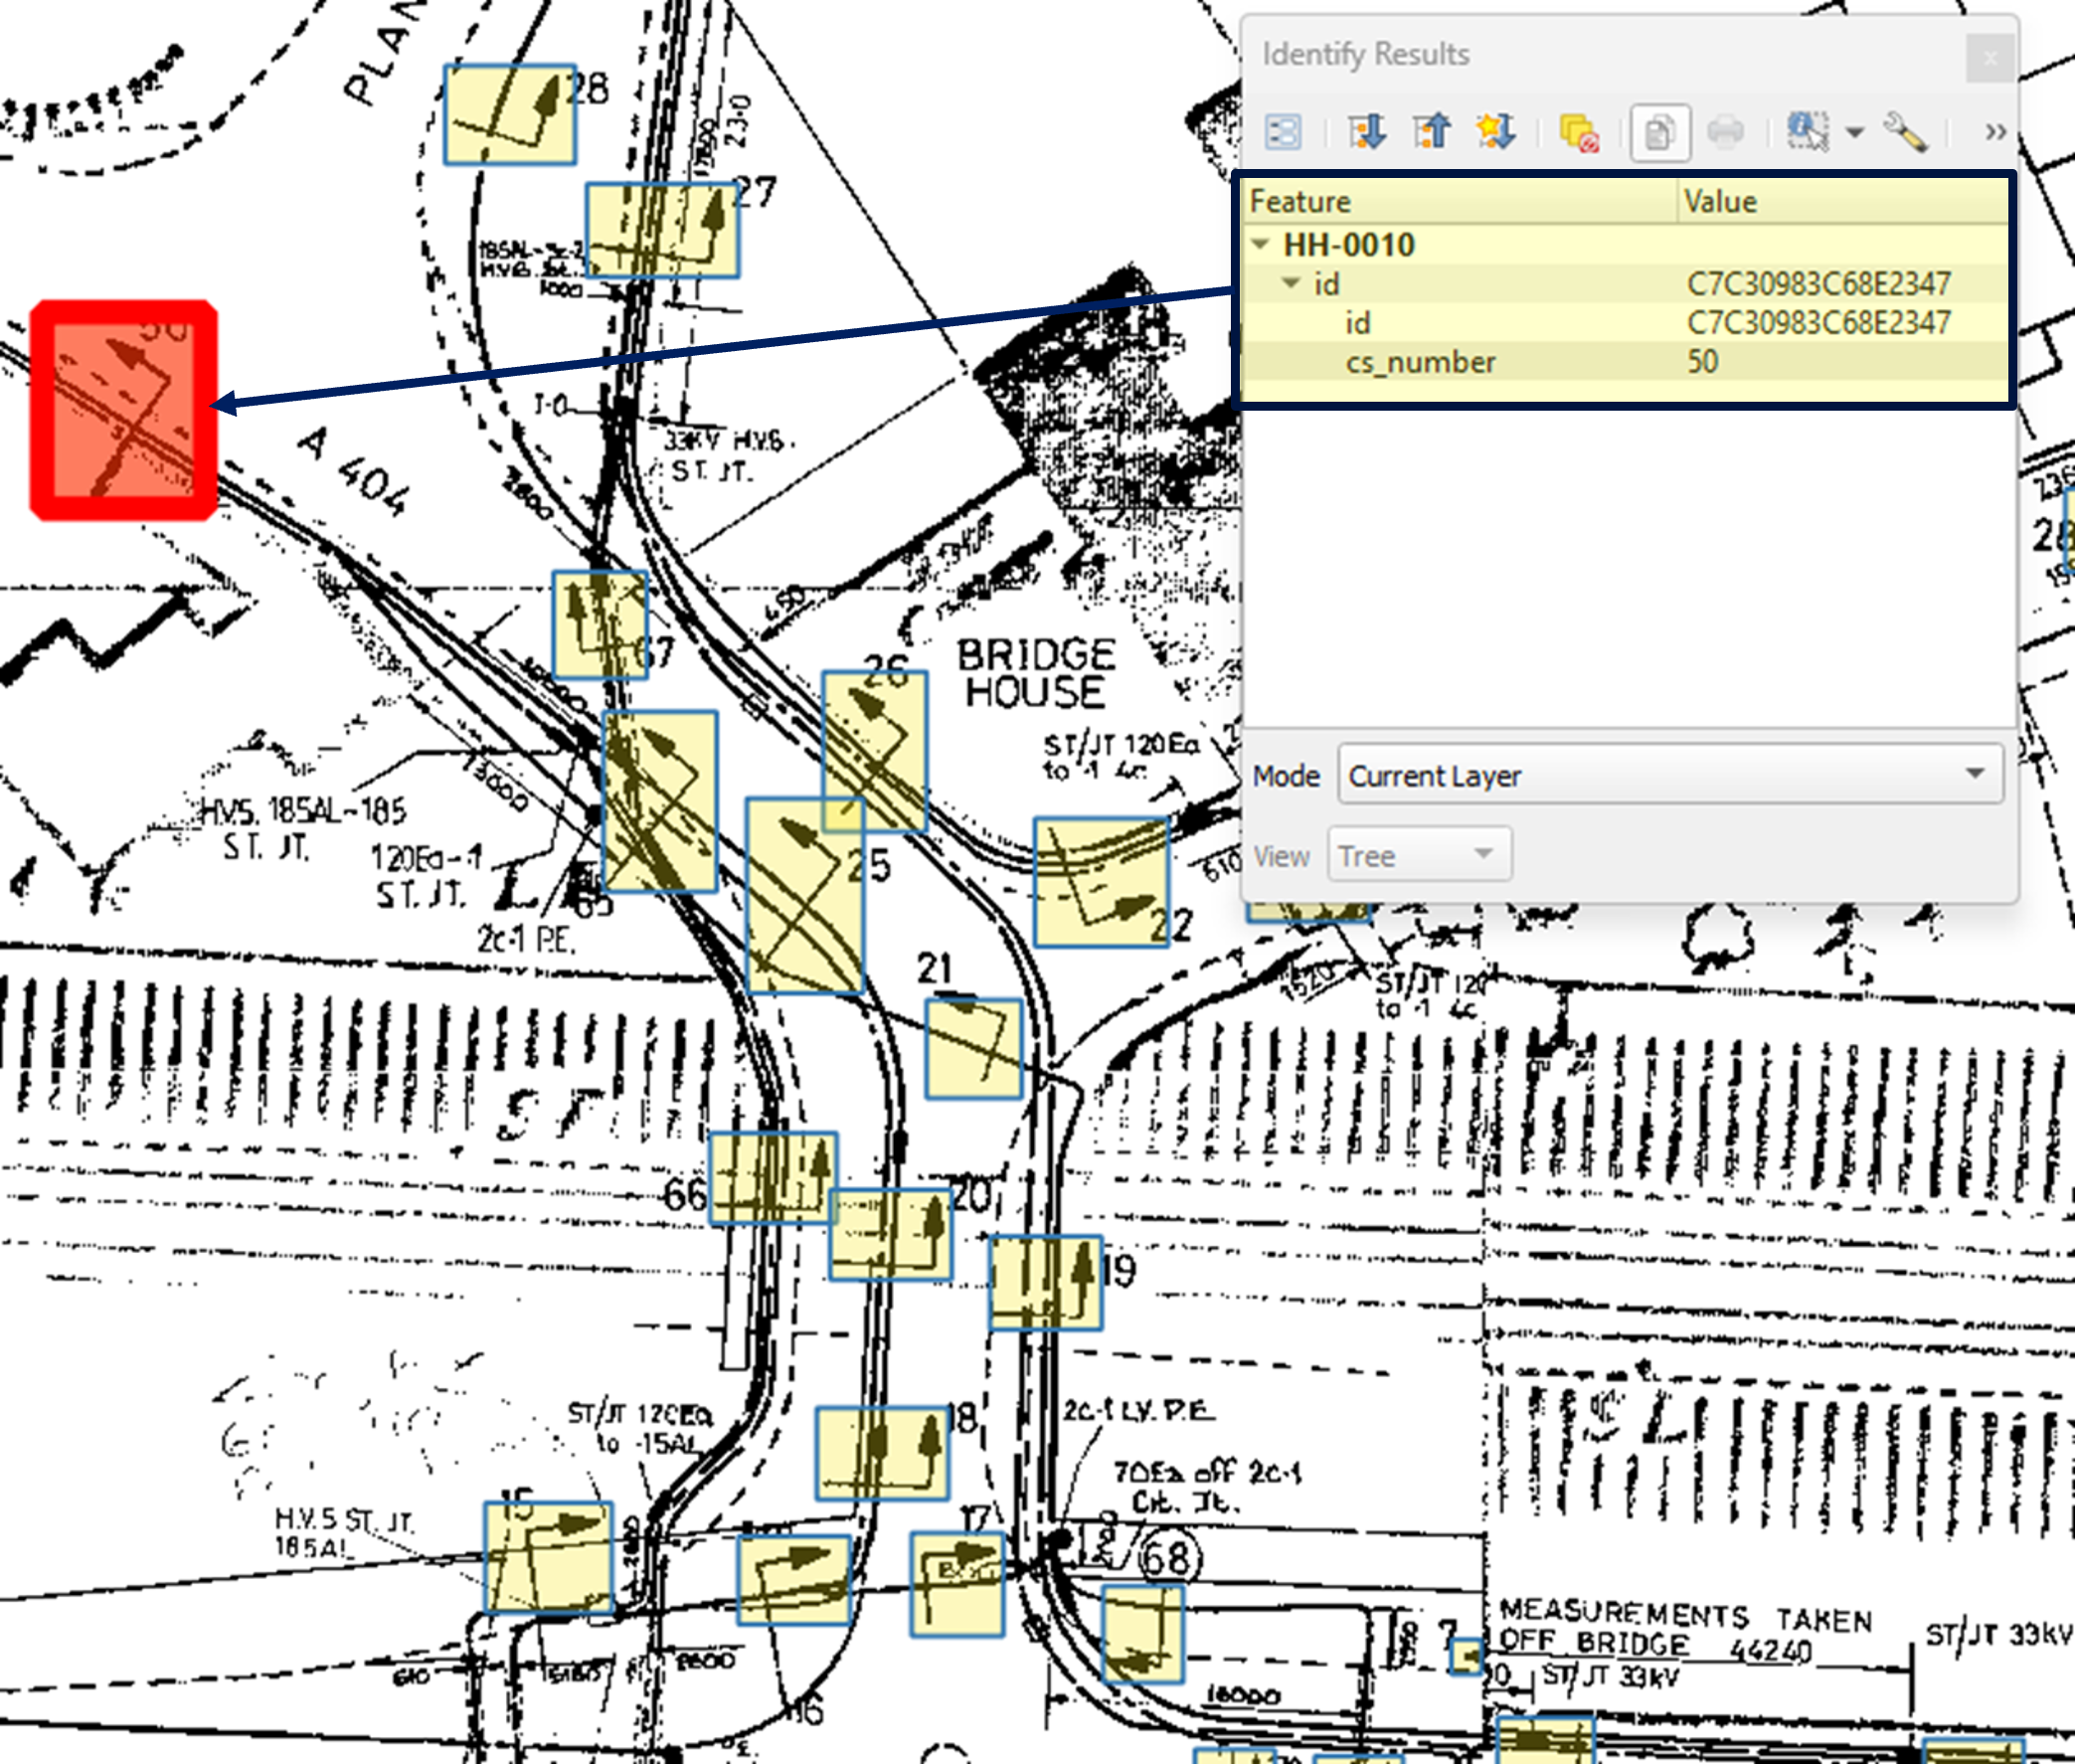
Task: Open the identify selection mode dropdown arrow
Action: point(1855,132)
